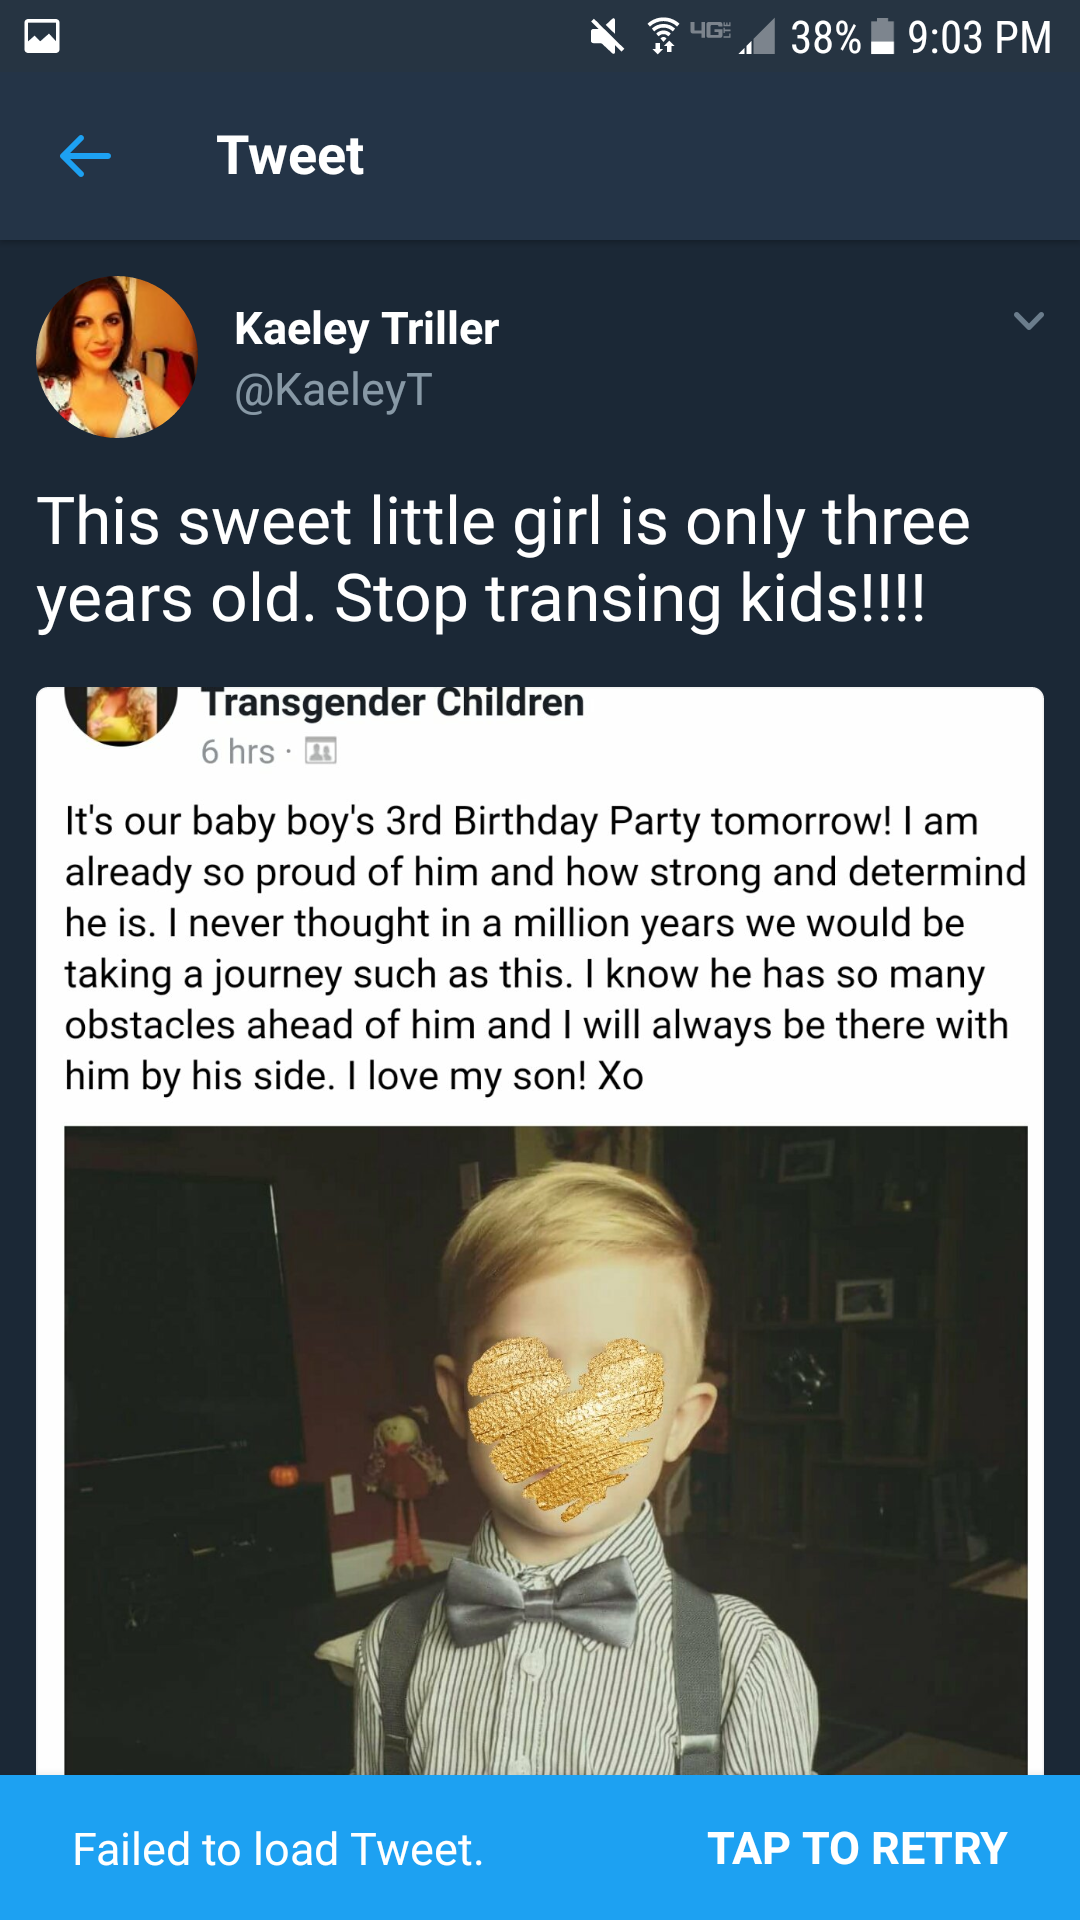Tap the Failed to load Tweet message
Screen dimensions: 1080x1920
click(278, 1849)
